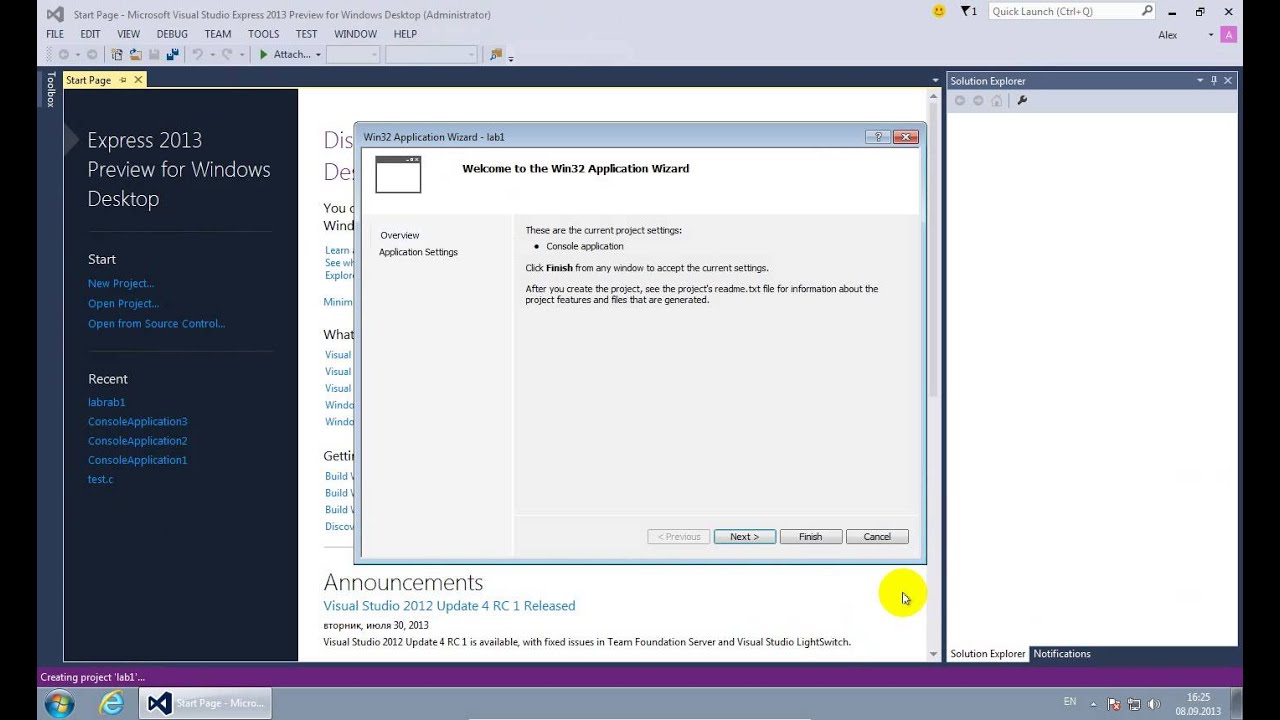Open recent project ConsoleApplication2
The height and width of the screenshot is (720, 1280).
coord(137,441)
